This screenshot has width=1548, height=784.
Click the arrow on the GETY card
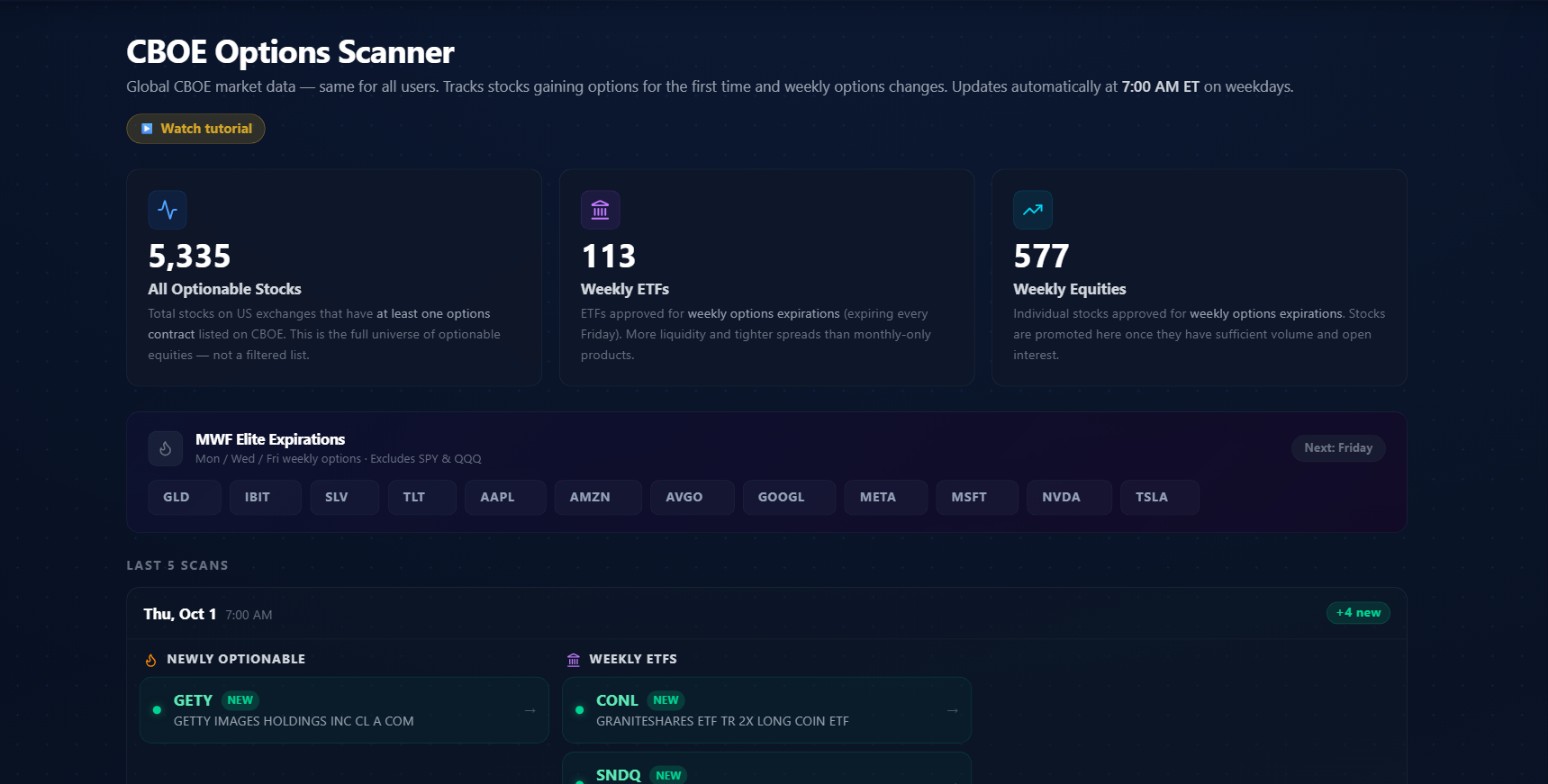[x=530, y=710]
